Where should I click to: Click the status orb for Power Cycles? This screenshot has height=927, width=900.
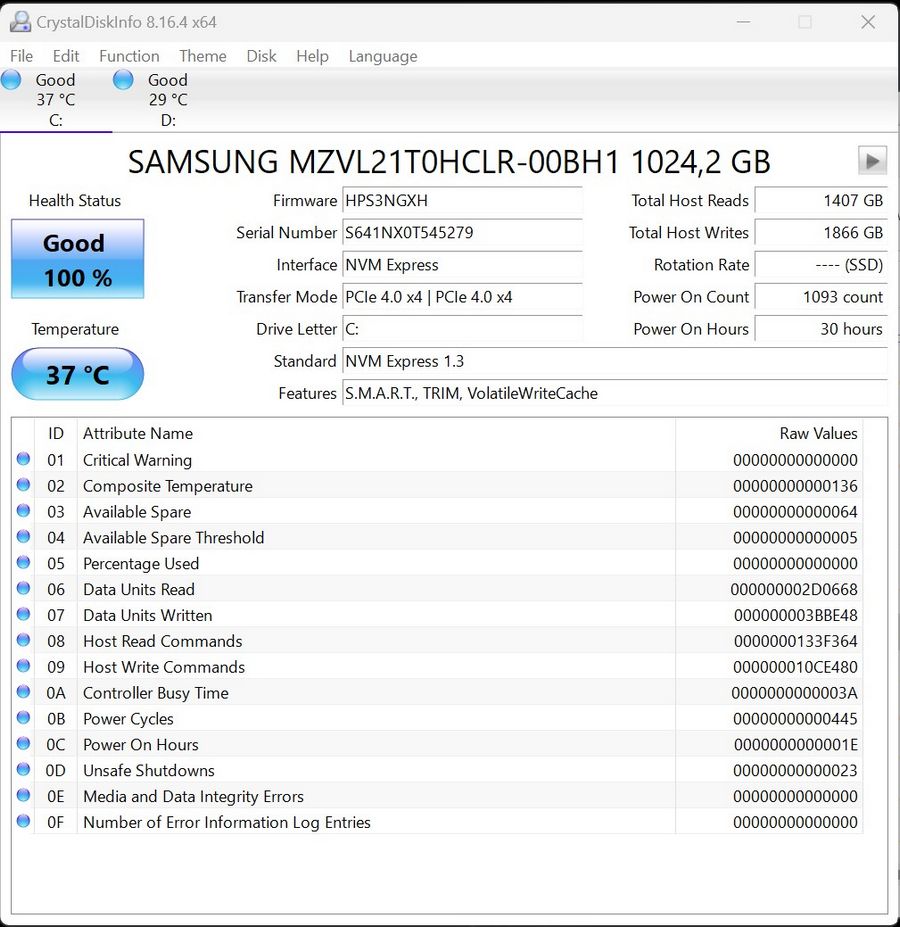(24, 717)
